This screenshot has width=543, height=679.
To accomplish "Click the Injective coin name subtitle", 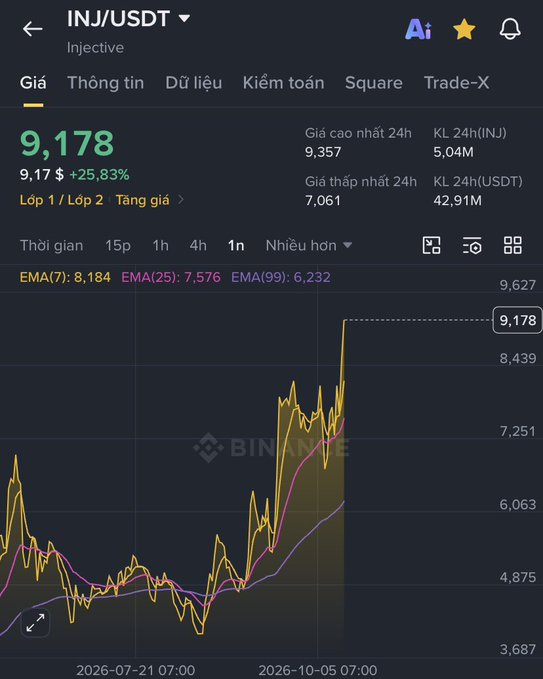I will 95,47.
